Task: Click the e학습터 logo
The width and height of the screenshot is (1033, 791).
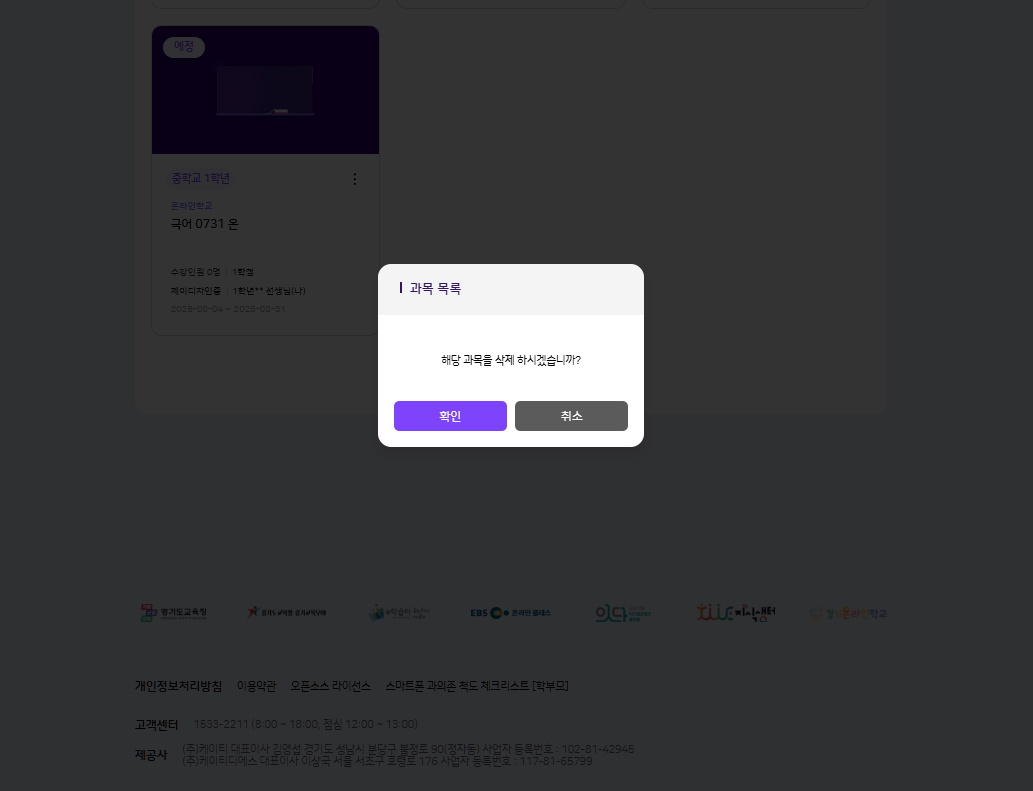Action: 399,613
